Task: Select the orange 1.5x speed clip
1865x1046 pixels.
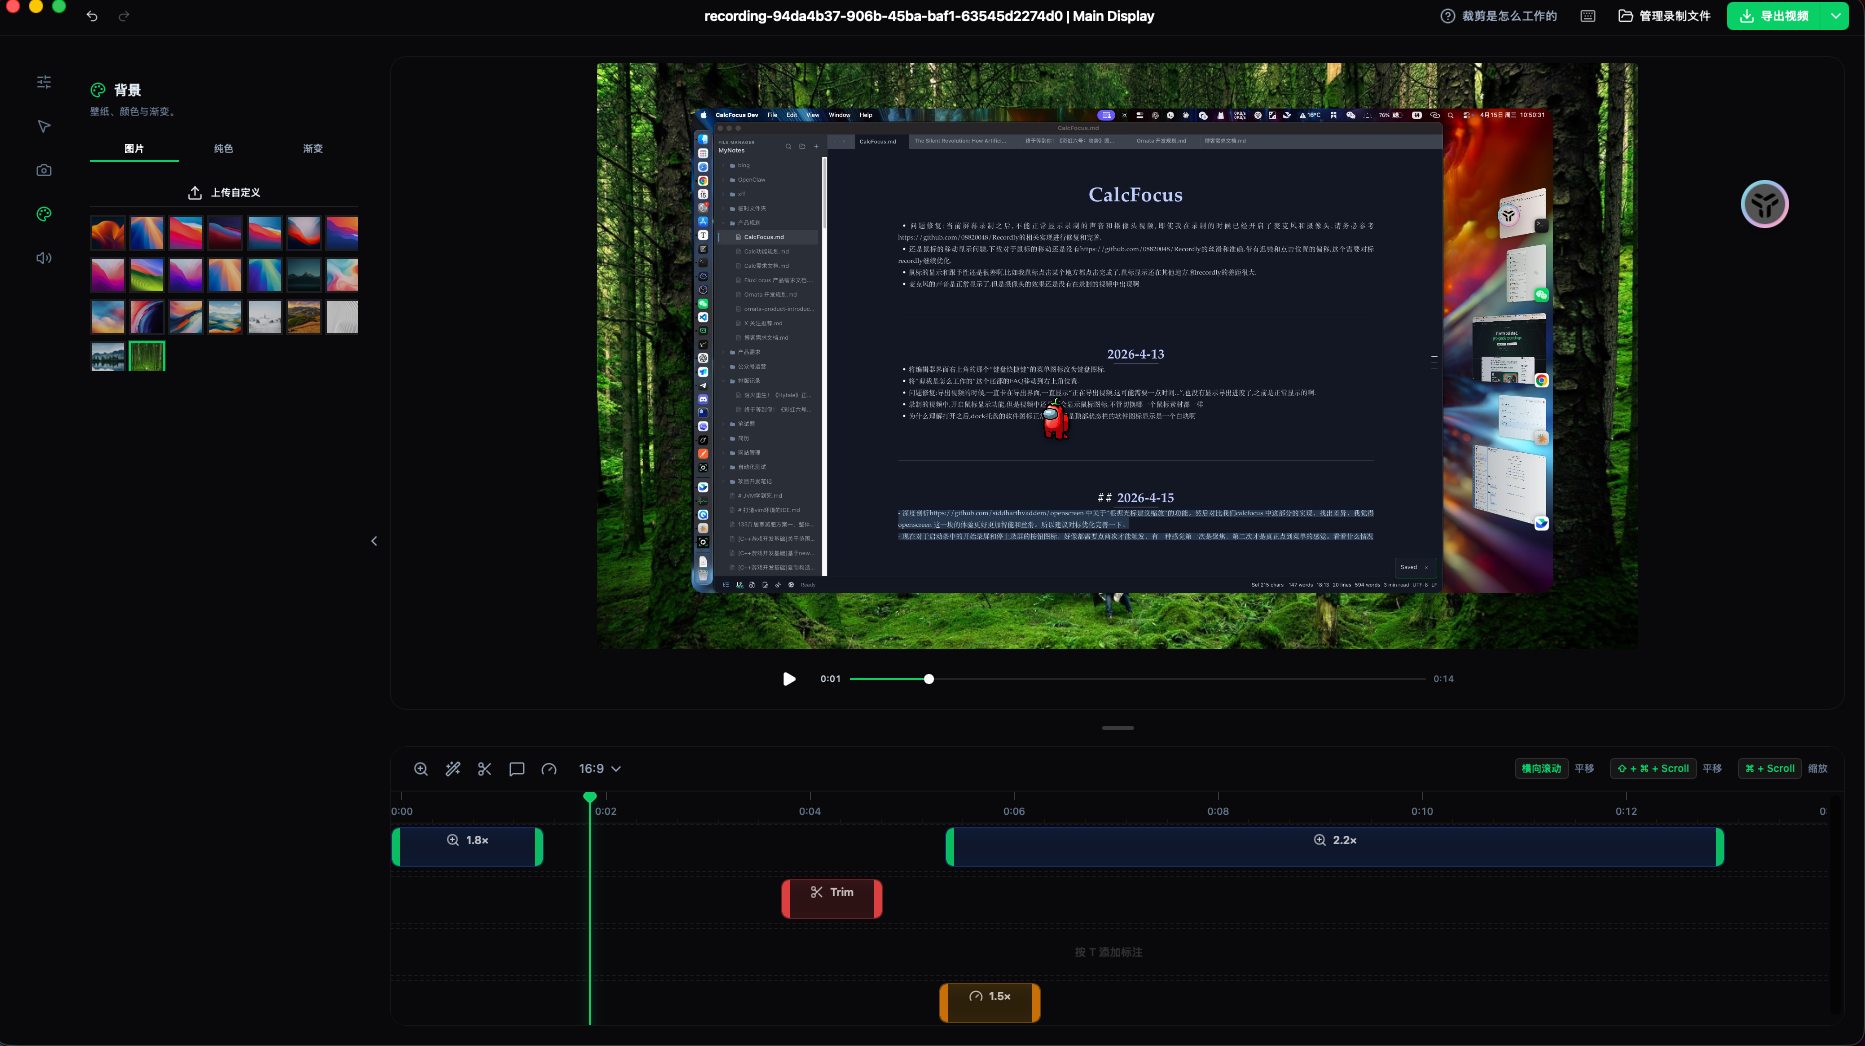Action: point(990,1003)
